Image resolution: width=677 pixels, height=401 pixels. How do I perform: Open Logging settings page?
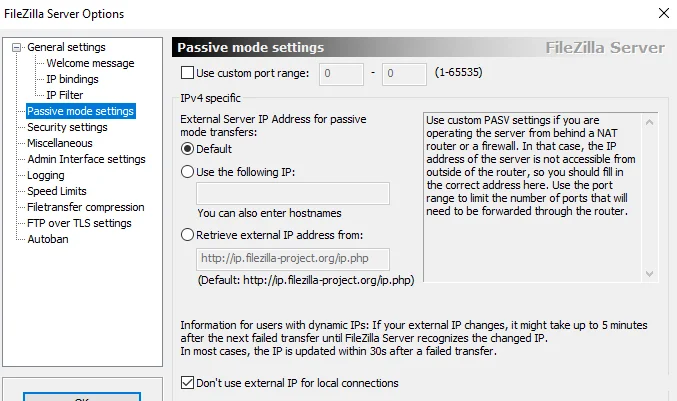[46, 175]
